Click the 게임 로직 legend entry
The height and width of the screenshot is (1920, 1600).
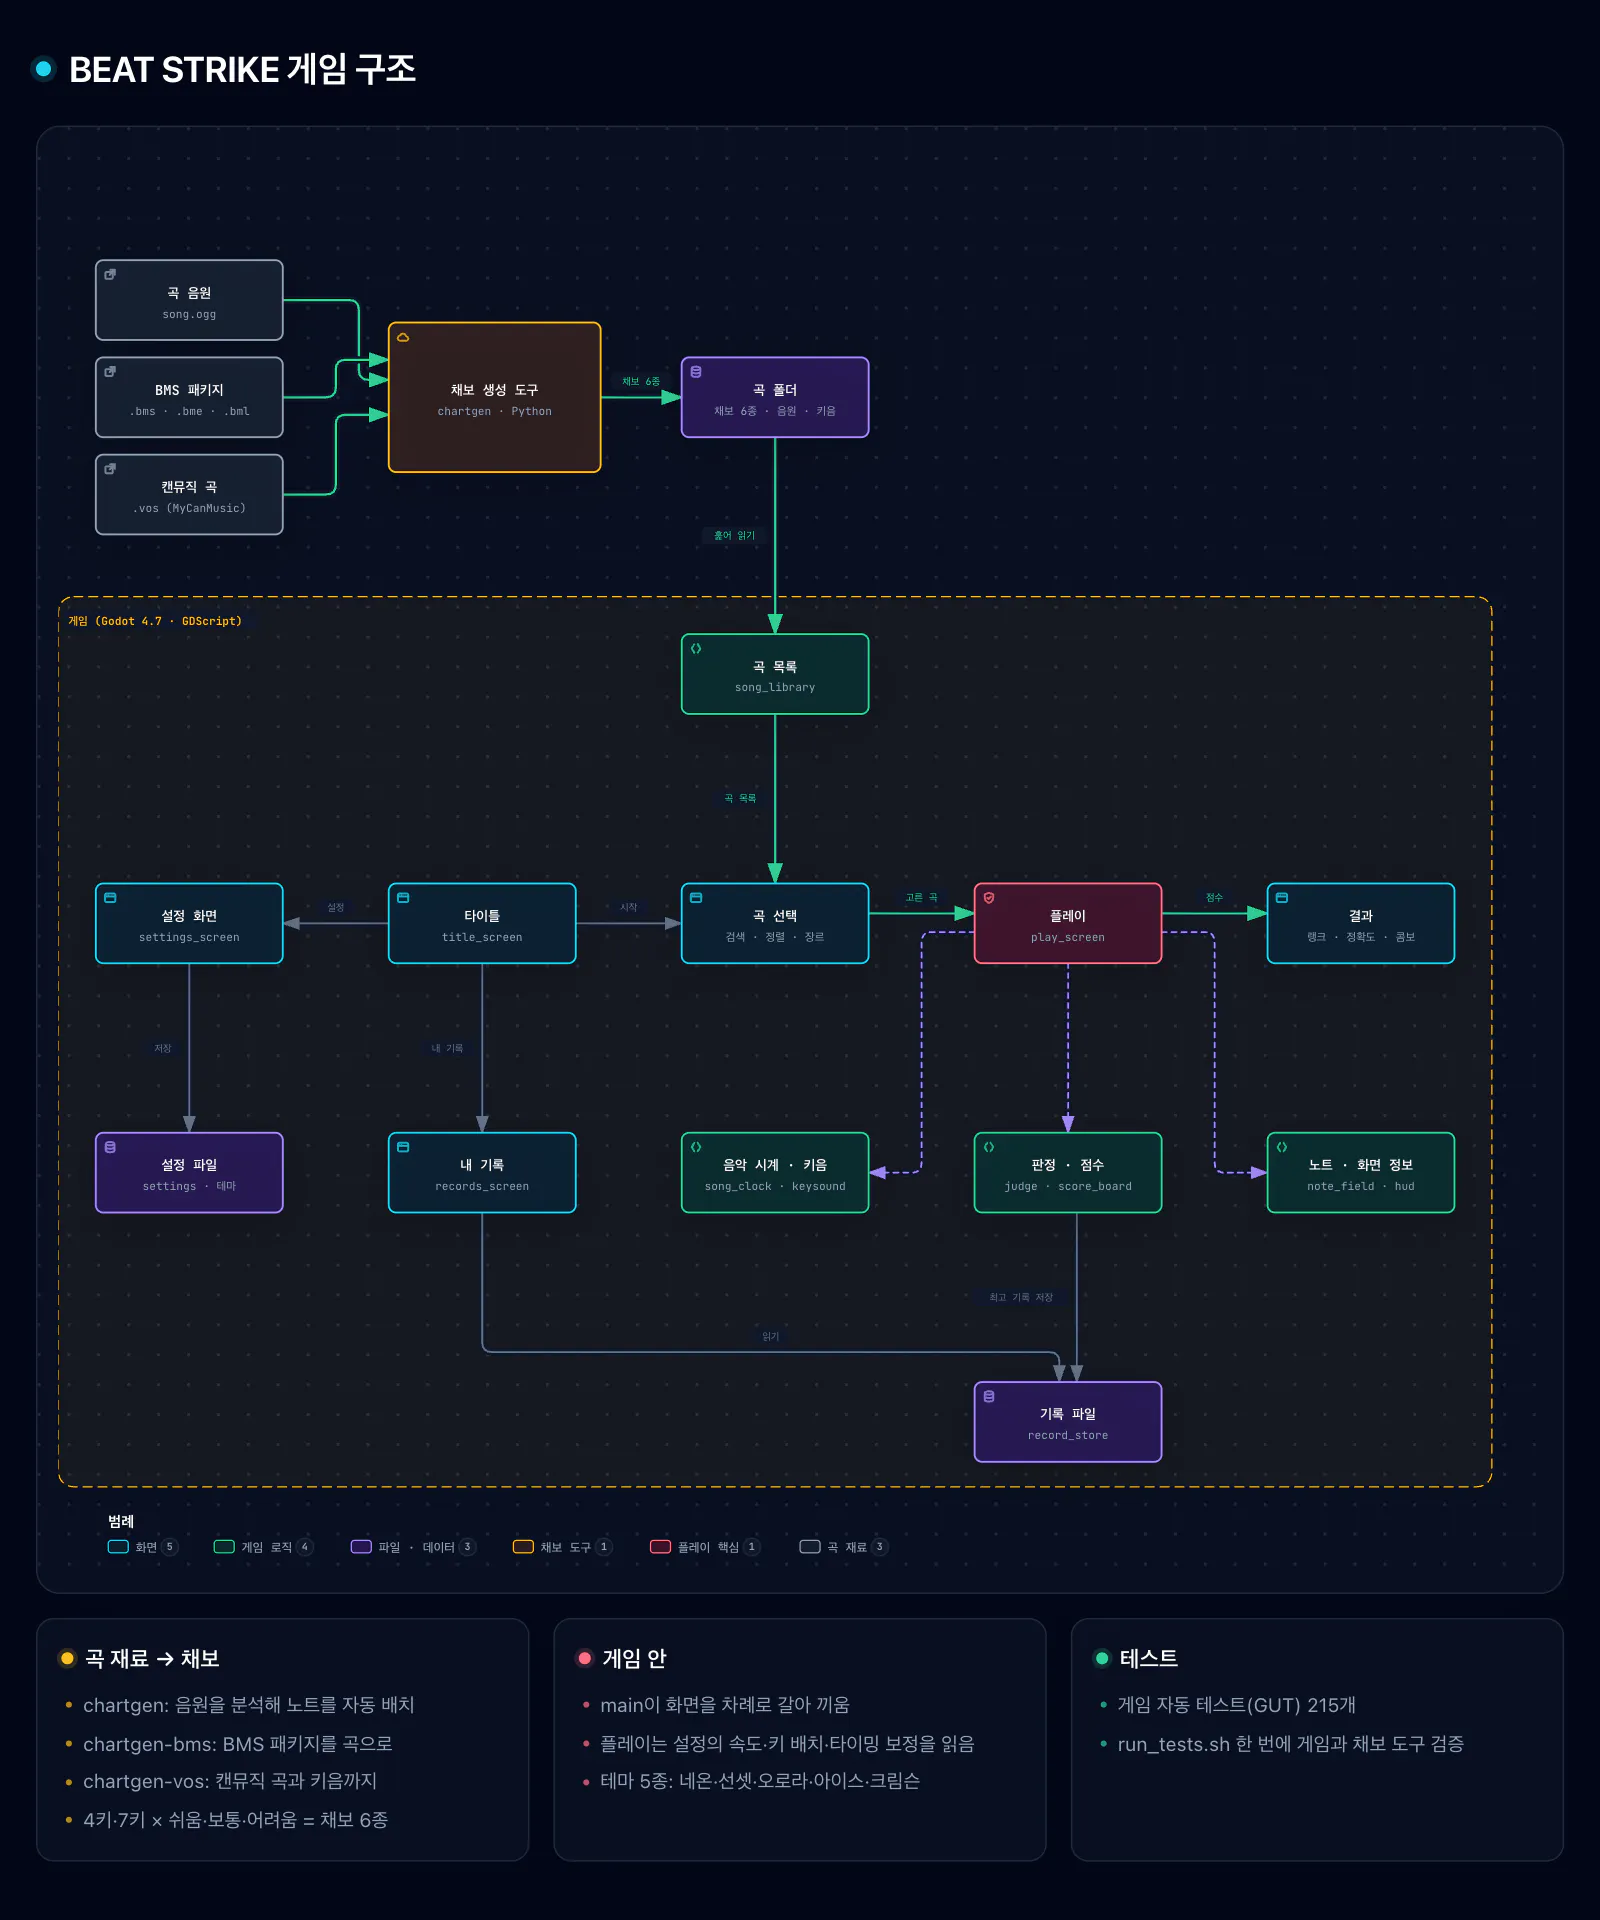(264, 1546)
